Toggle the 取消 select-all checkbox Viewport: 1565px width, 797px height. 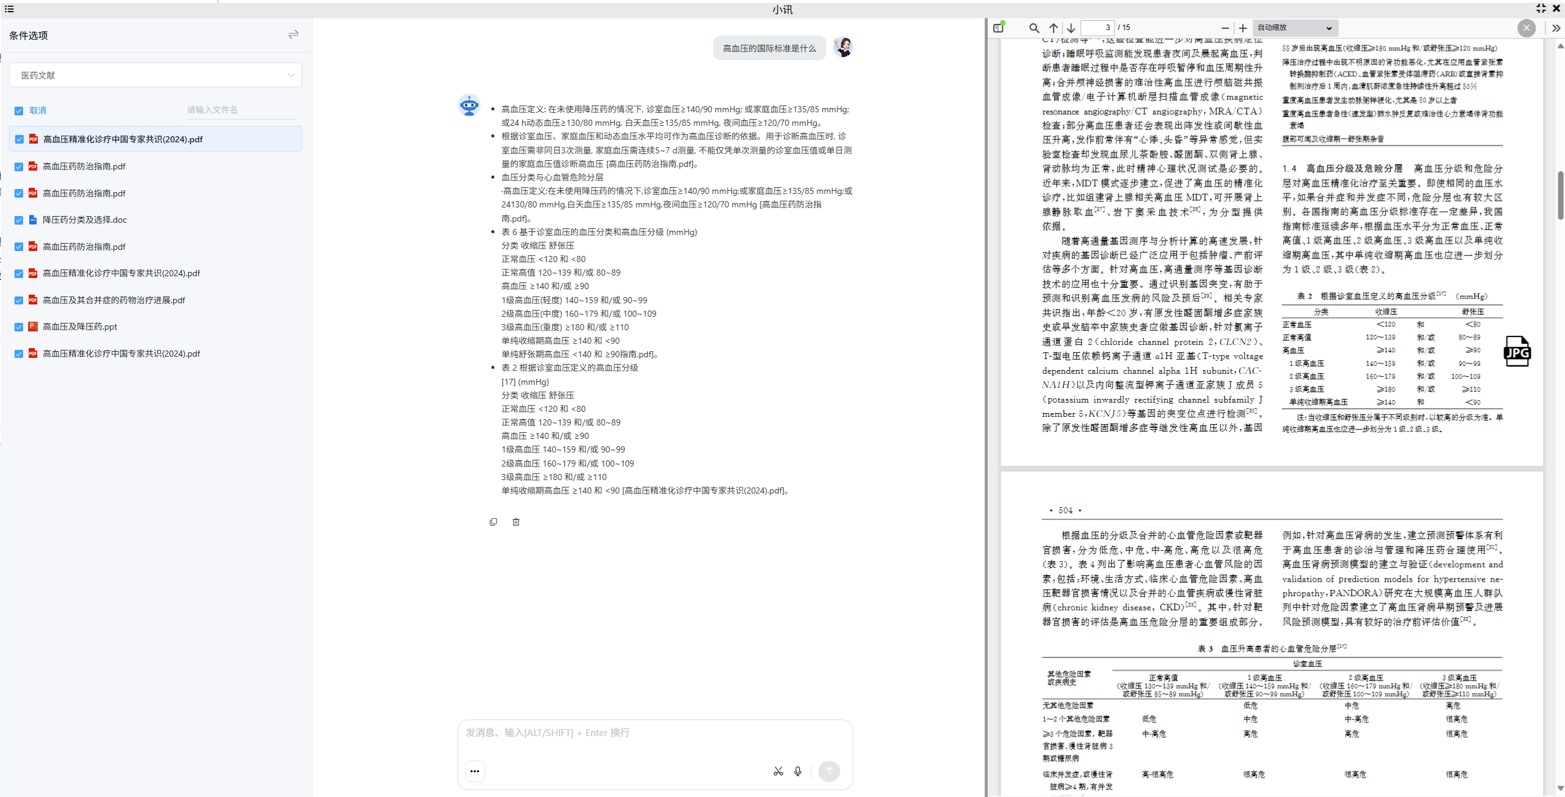(18, 110)
